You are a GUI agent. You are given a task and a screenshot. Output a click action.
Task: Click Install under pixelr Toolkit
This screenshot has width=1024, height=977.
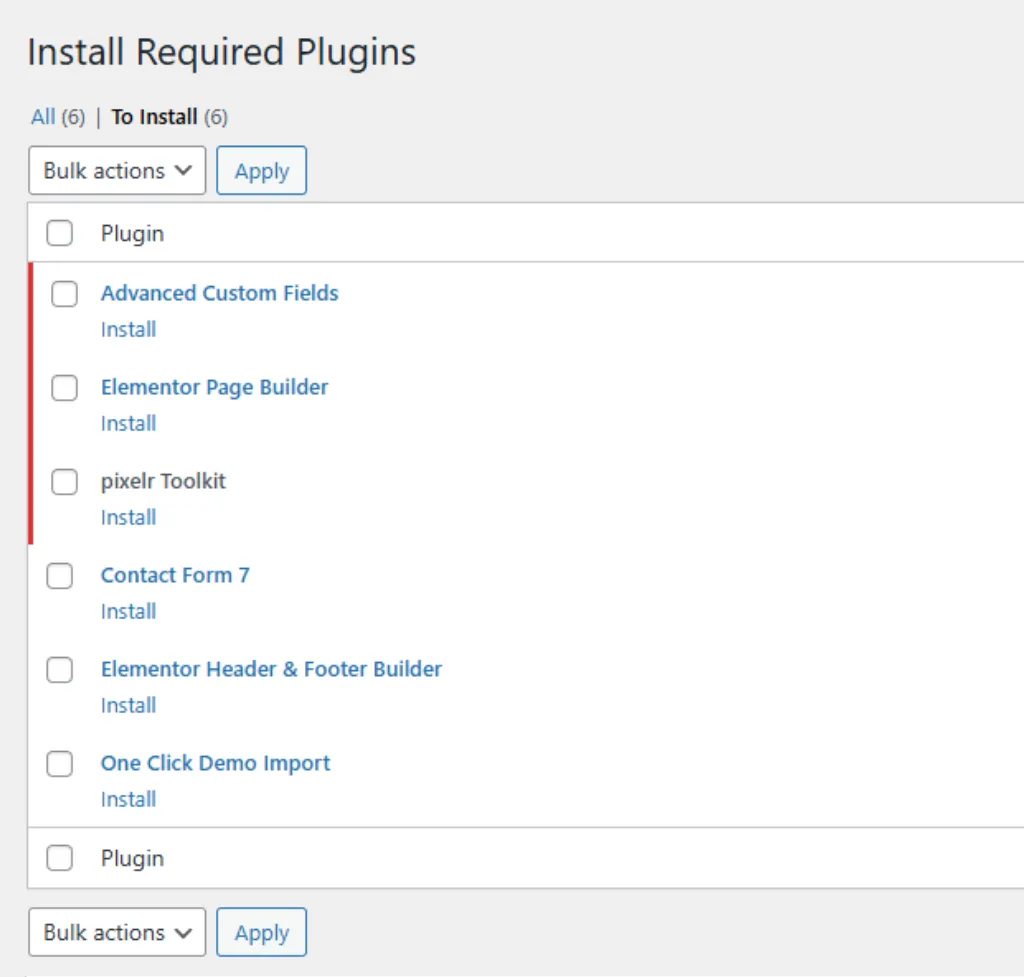[128, 517]
